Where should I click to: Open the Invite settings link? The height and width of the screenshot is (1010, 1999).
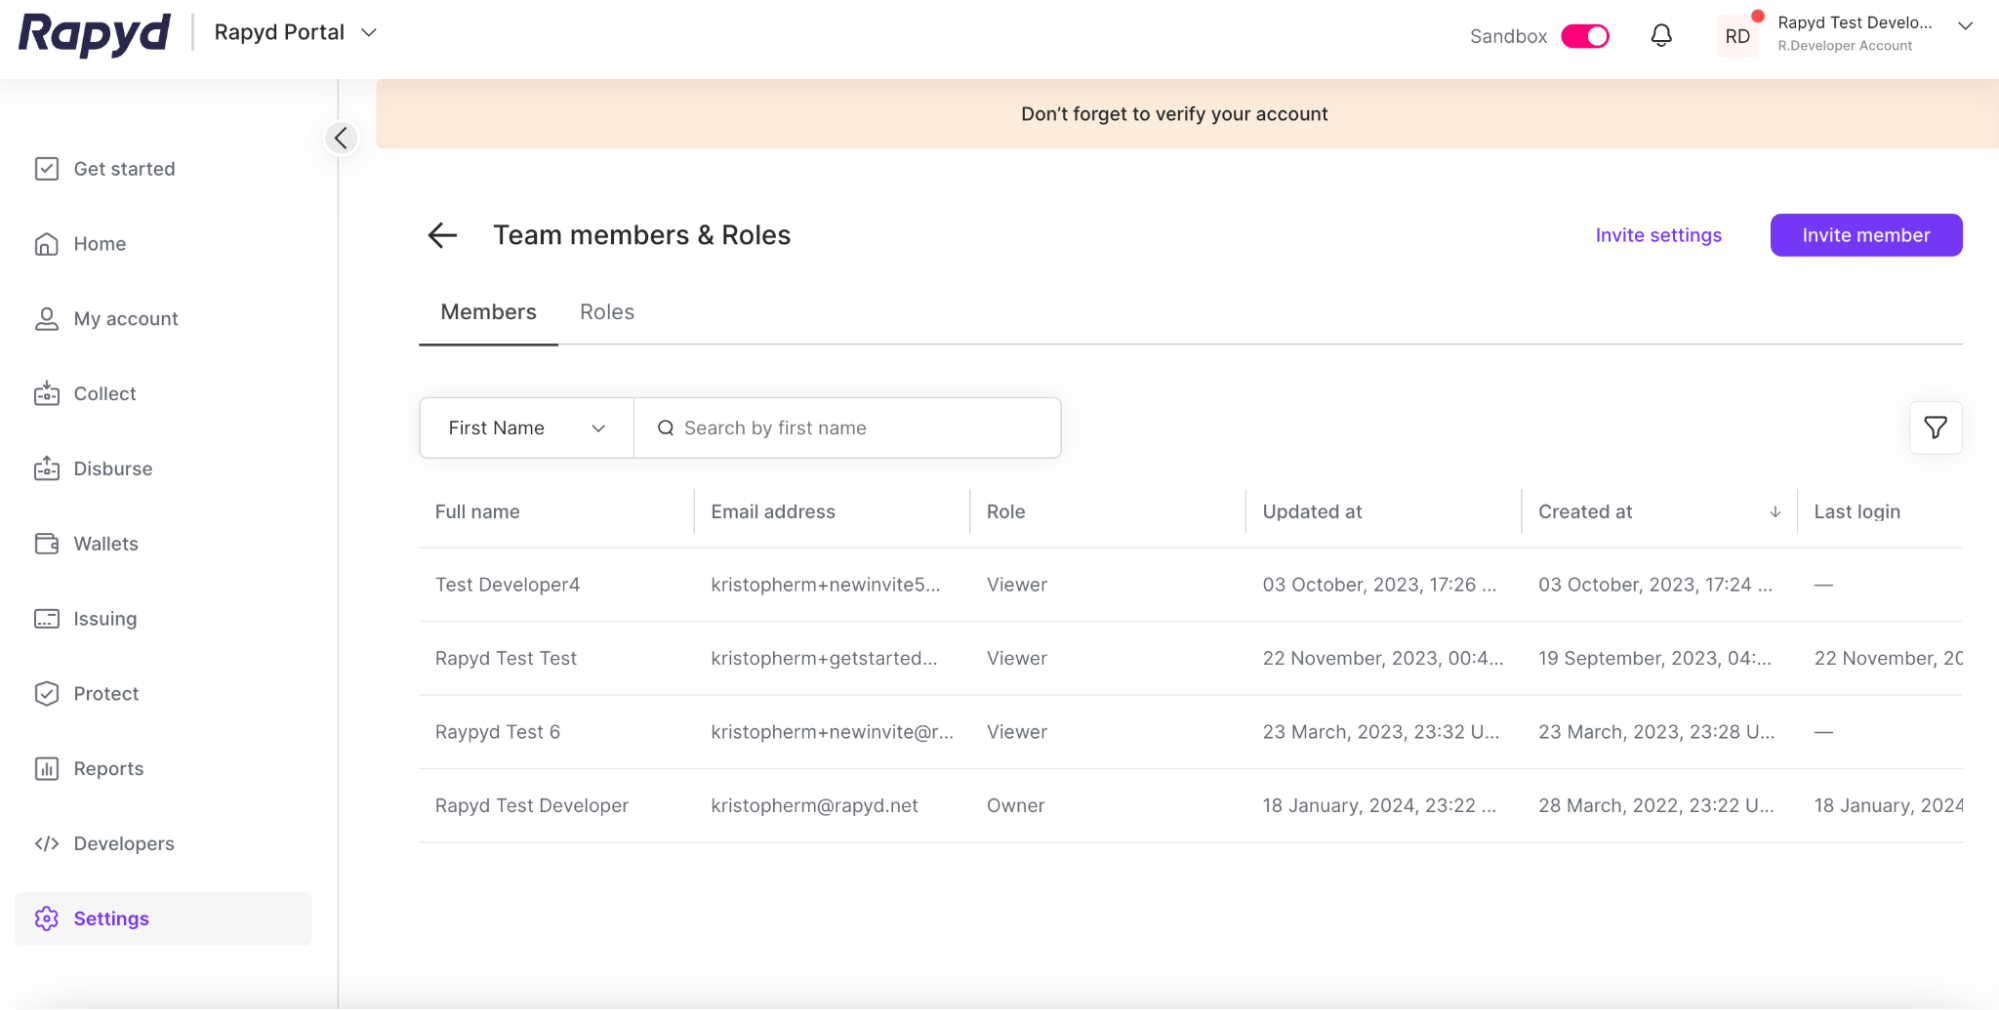click(1658, 235)
